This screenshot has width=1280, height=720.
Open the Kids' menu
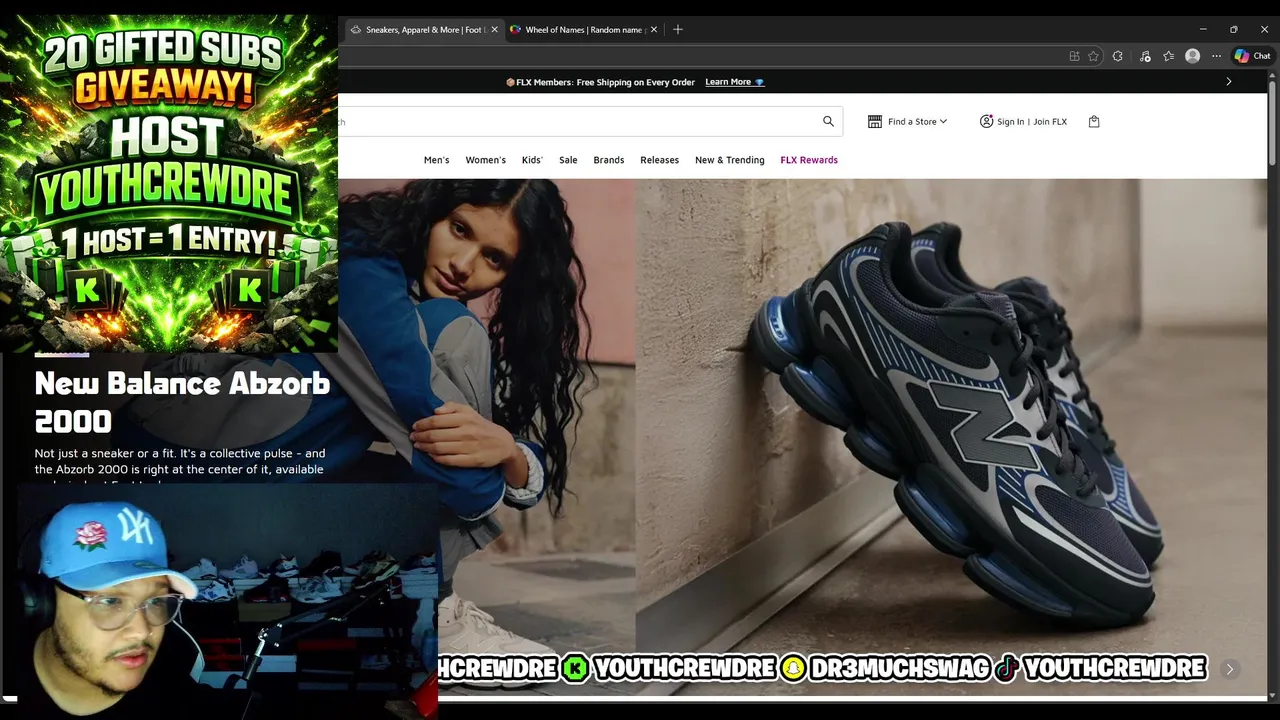[x=532, y=160]
